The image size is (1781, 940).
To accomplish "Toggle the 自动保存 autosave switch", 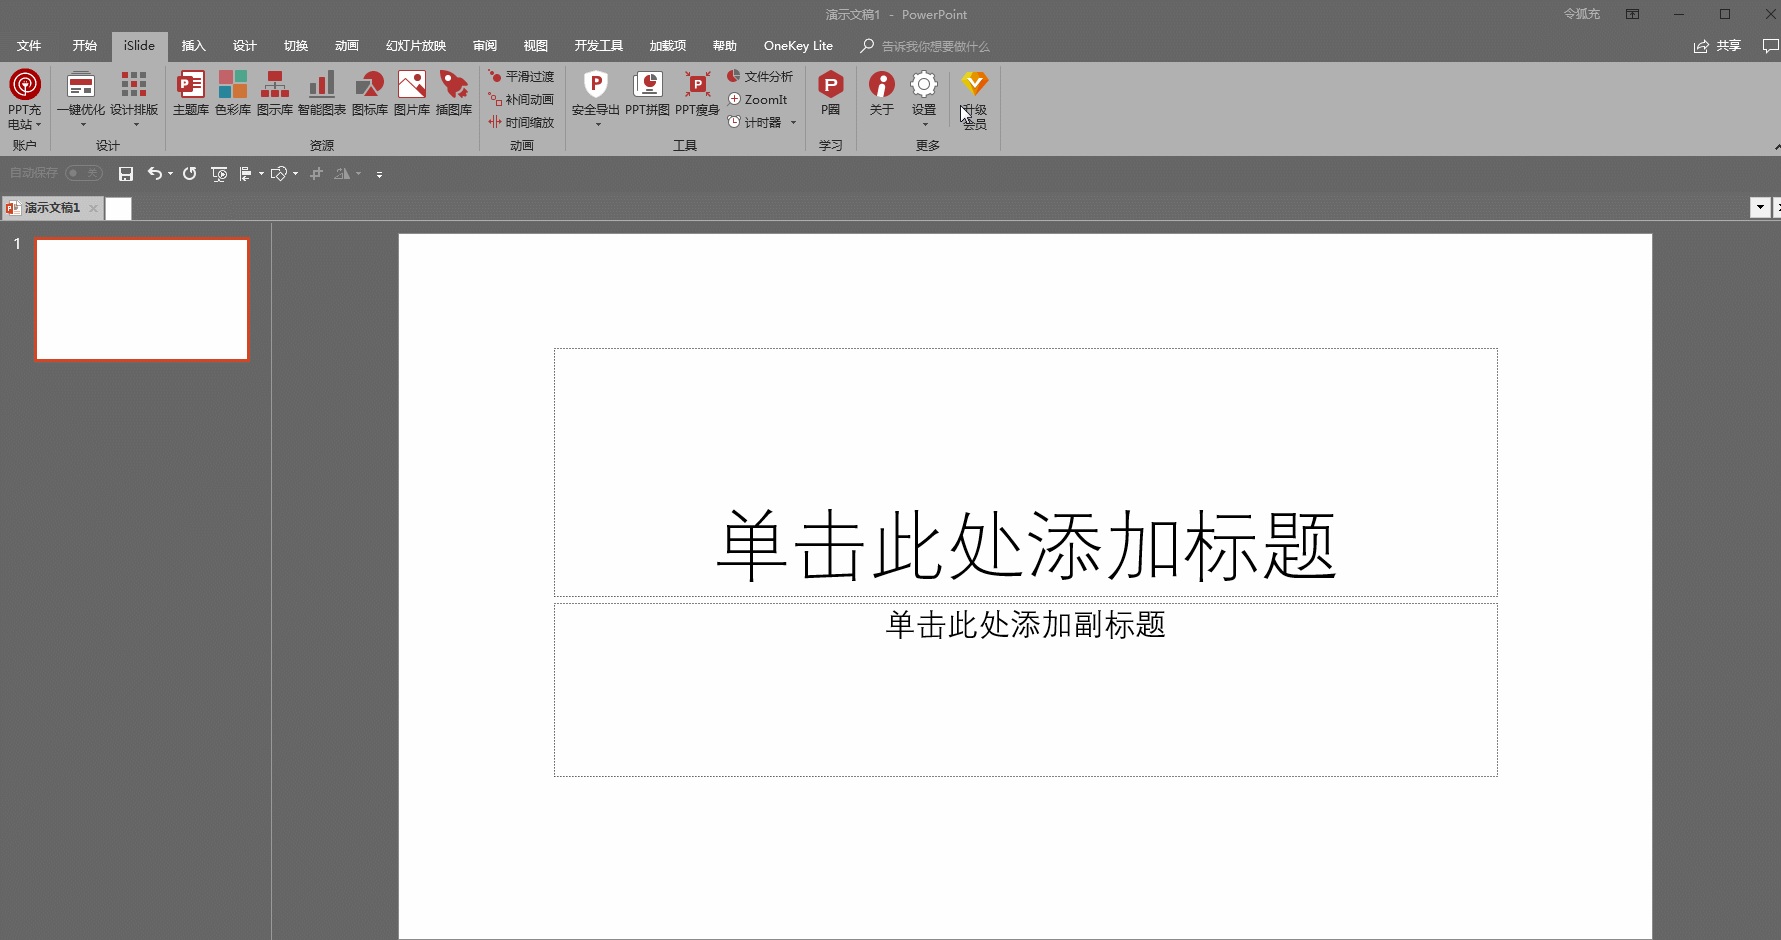I will point(84,172).
